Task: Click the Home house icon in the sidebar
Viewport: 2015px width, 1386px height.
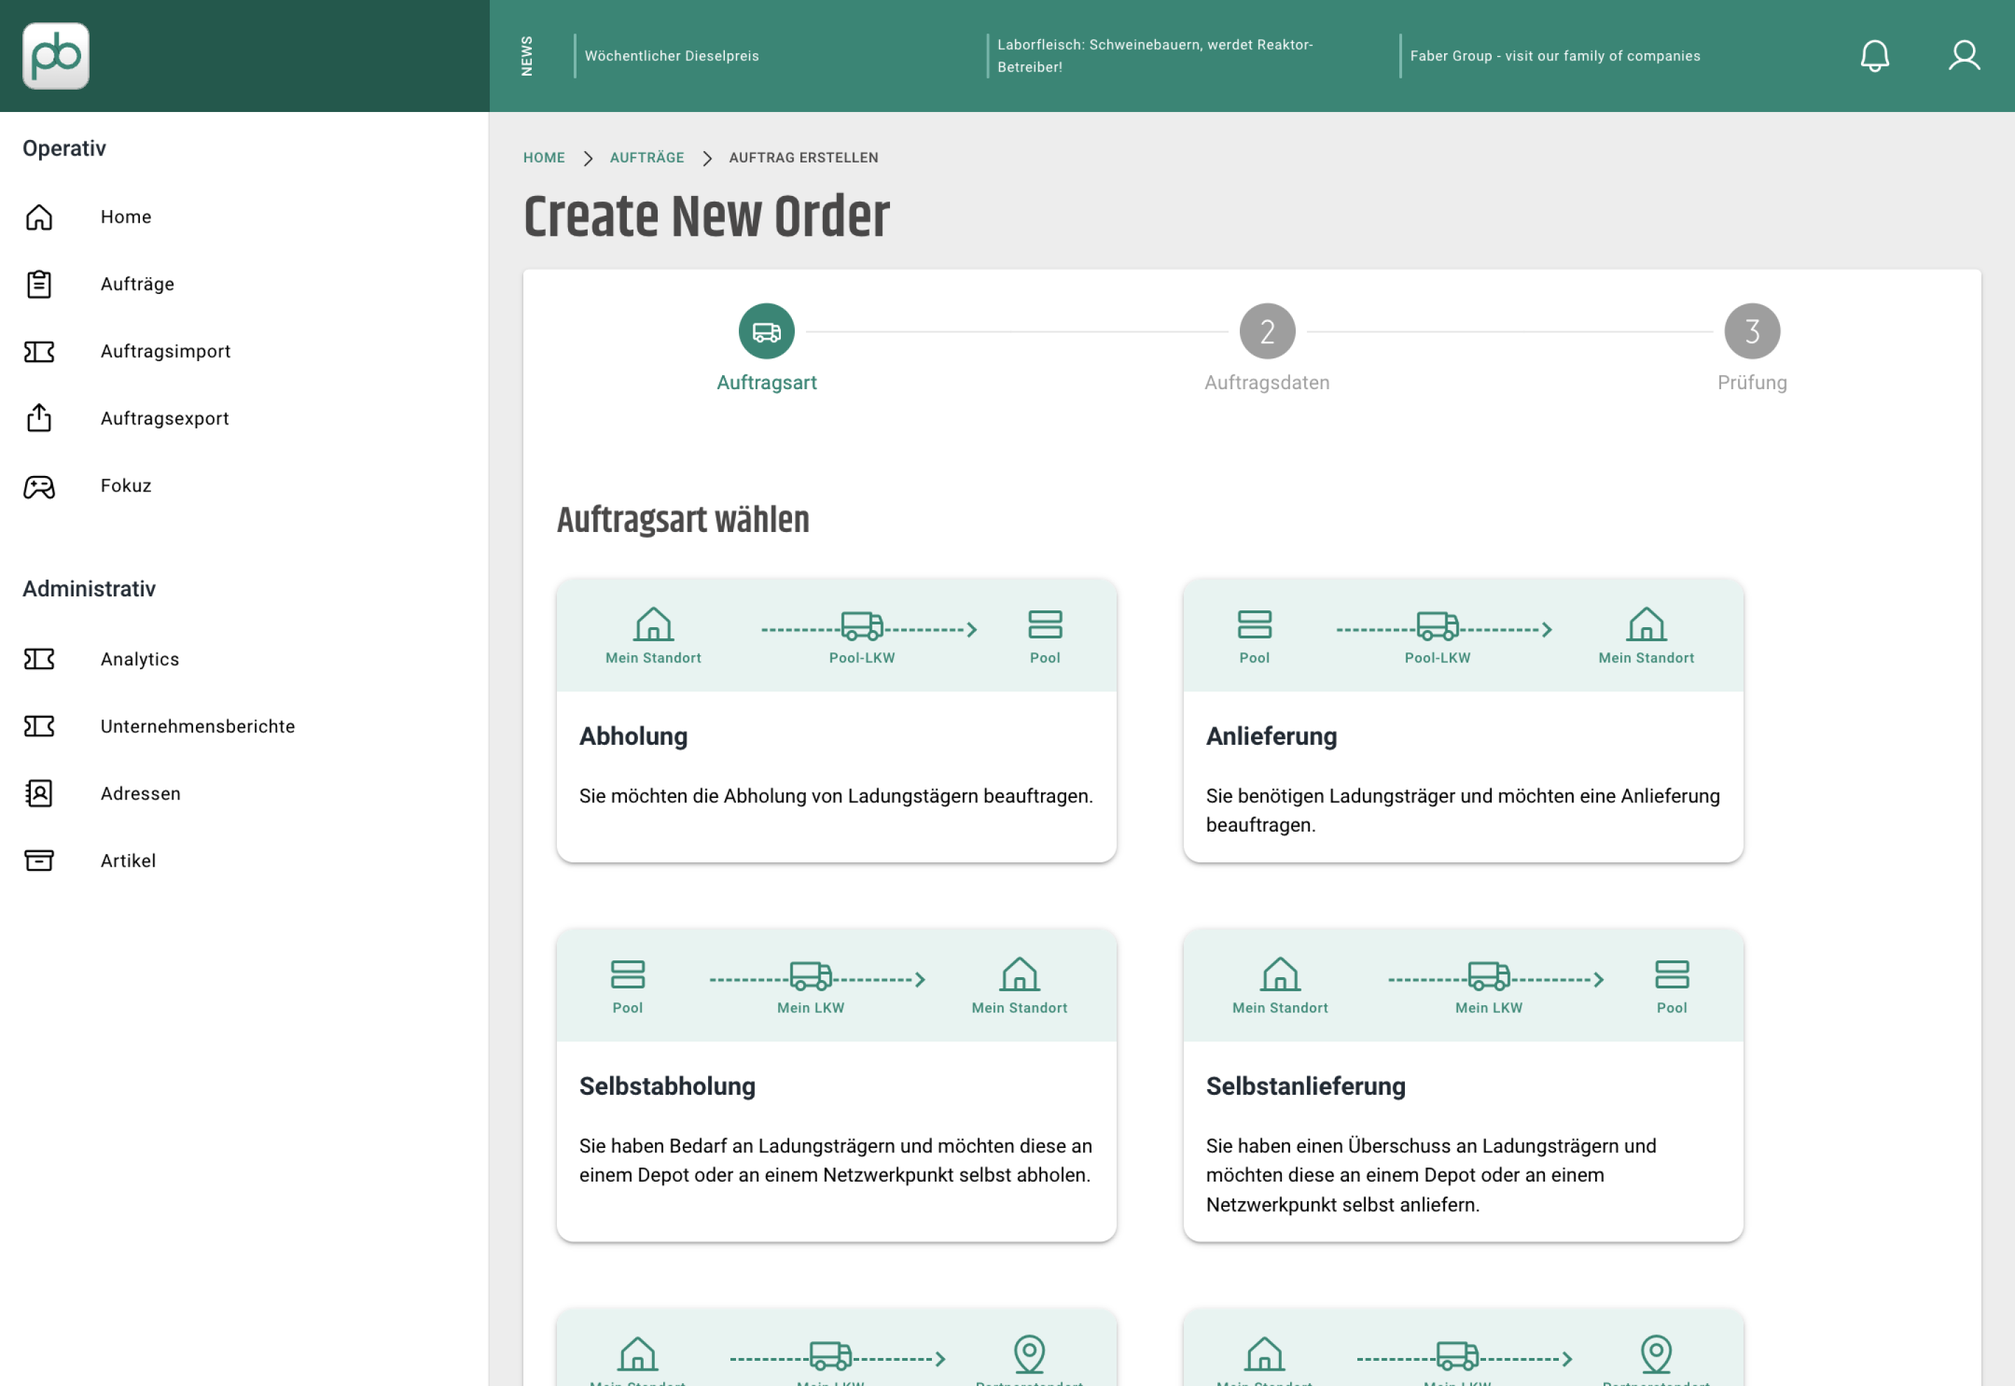Action: (x=39, y=217)
